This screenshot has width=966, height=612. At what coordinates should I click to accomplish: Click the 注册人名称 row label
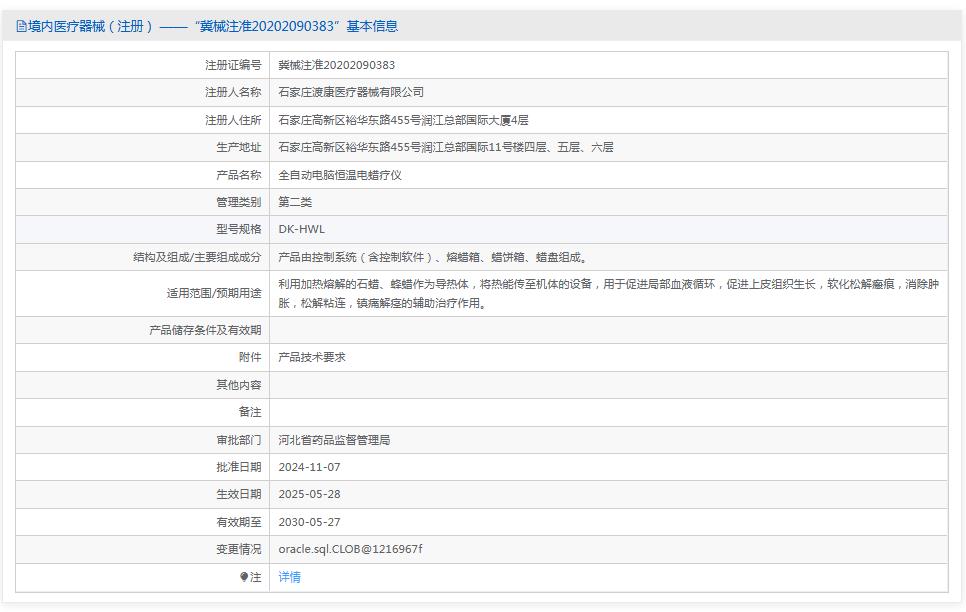click(x=230, y=91)
